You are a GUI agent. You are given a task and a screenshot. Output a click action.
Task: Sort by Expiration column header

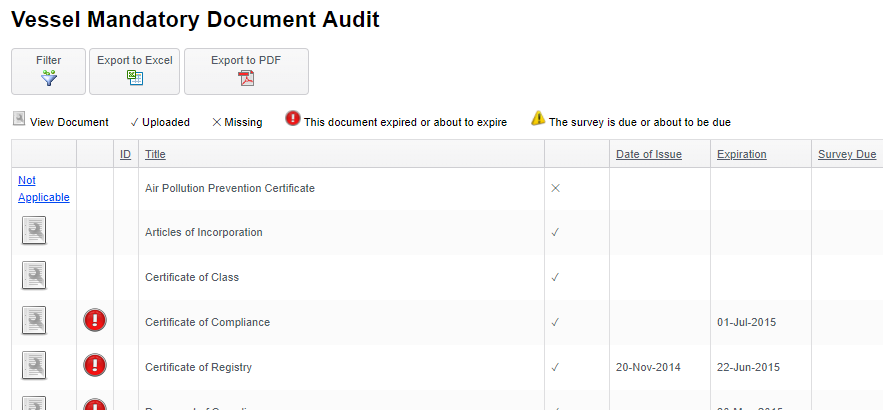(x=742, y=154)
